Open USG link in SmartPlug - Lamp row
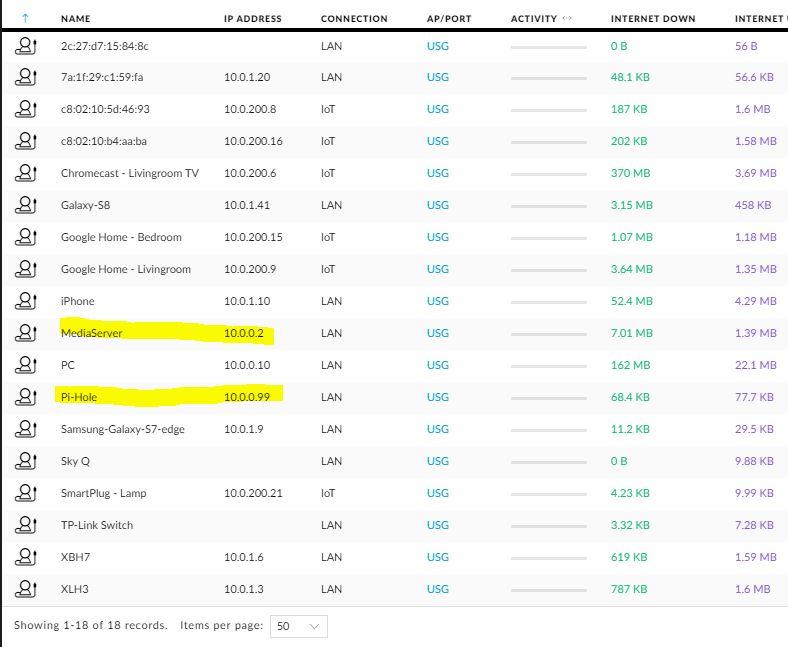Viewport: 788px width, 647px height. point(438,493)
